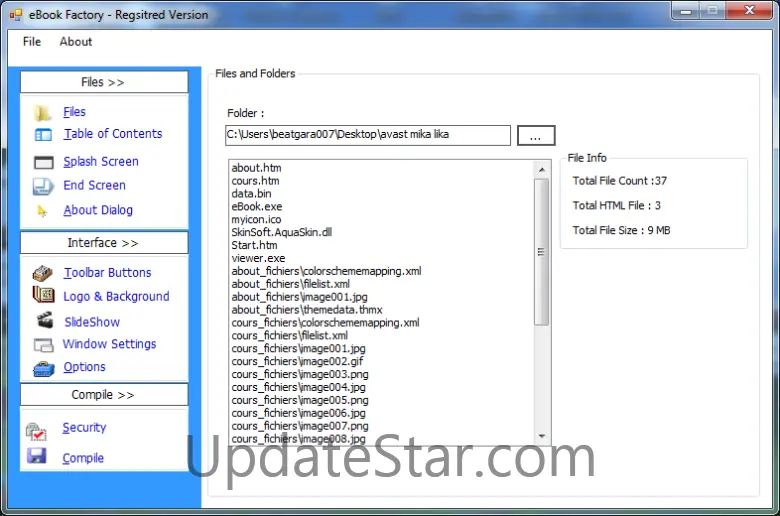Click the Folder path input field
The width and height of the screenshot is (780, 516).
(368, 135)
